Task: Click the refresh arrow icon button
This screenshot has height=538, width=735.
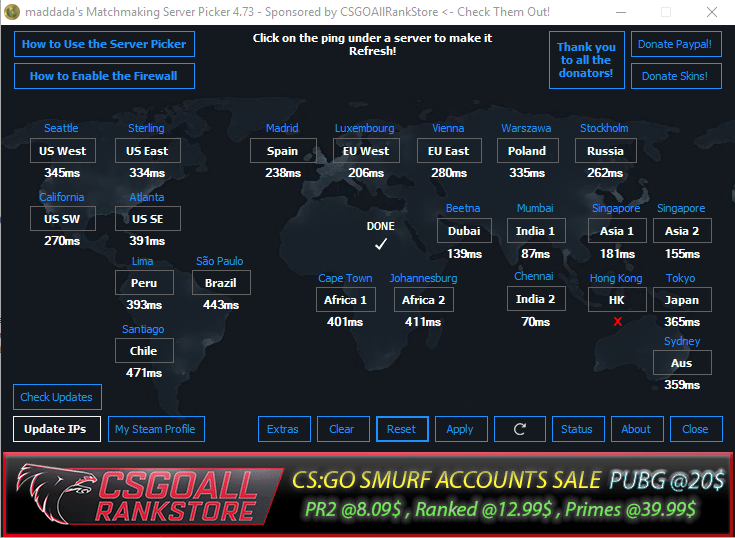Action: 519,429
